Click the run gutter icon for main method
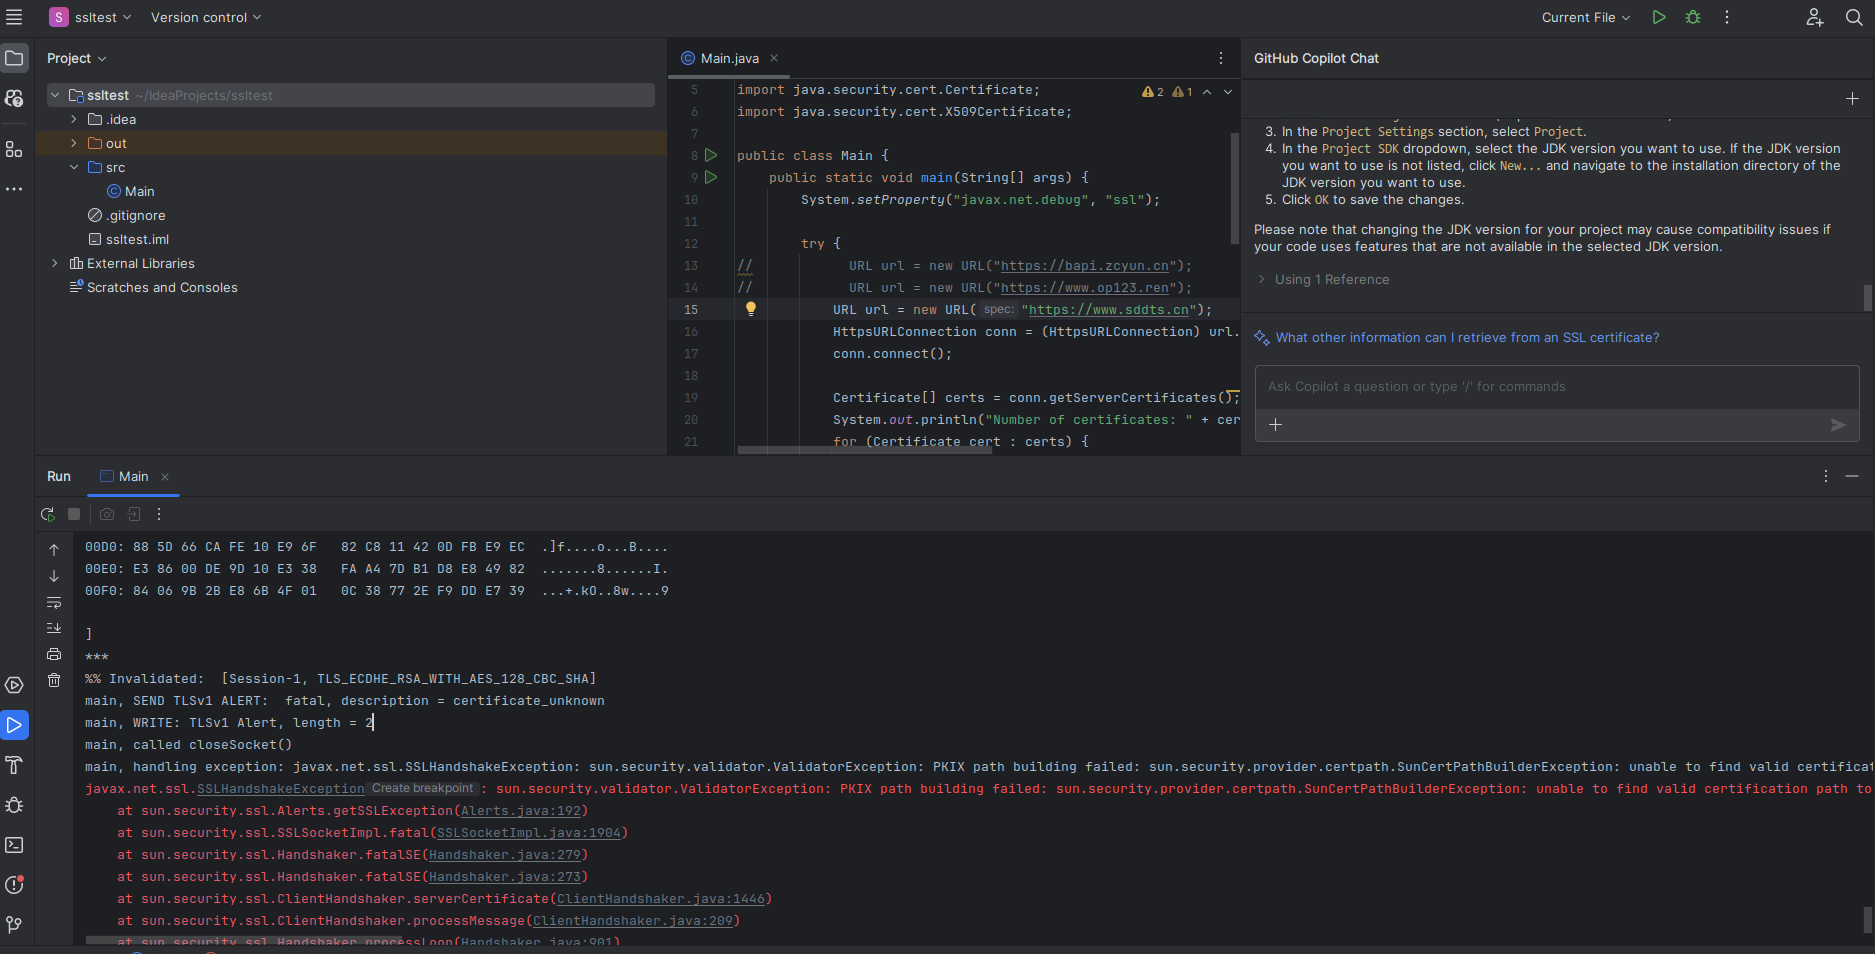 click(x=711, y=177)
